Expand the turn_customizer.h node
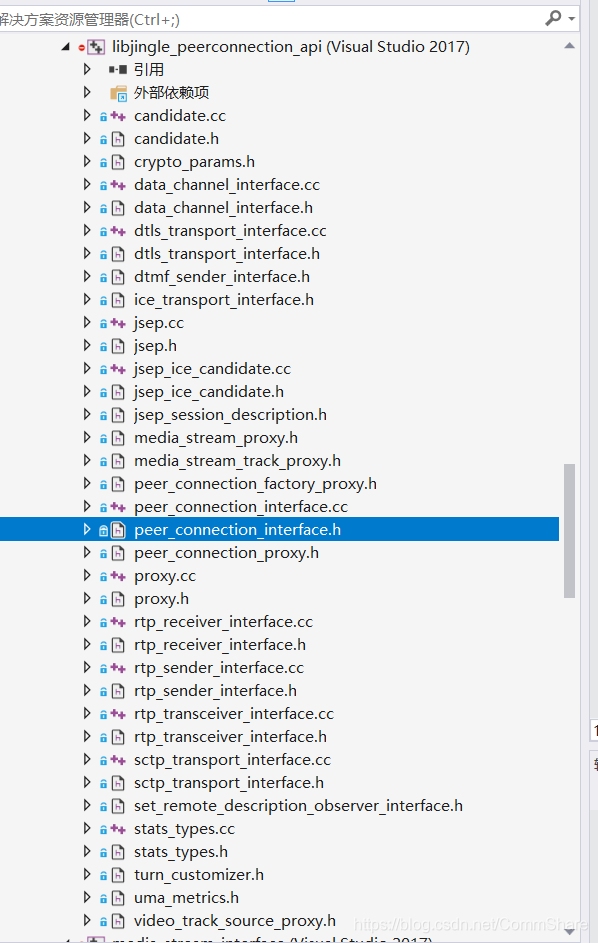The height and width of the screenshot is (943, 598). [x=87, y=874]
